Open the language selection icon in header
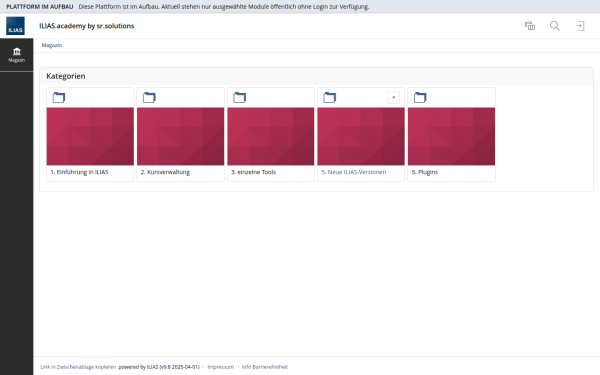 pyautogui.click(x=530, y=26)
